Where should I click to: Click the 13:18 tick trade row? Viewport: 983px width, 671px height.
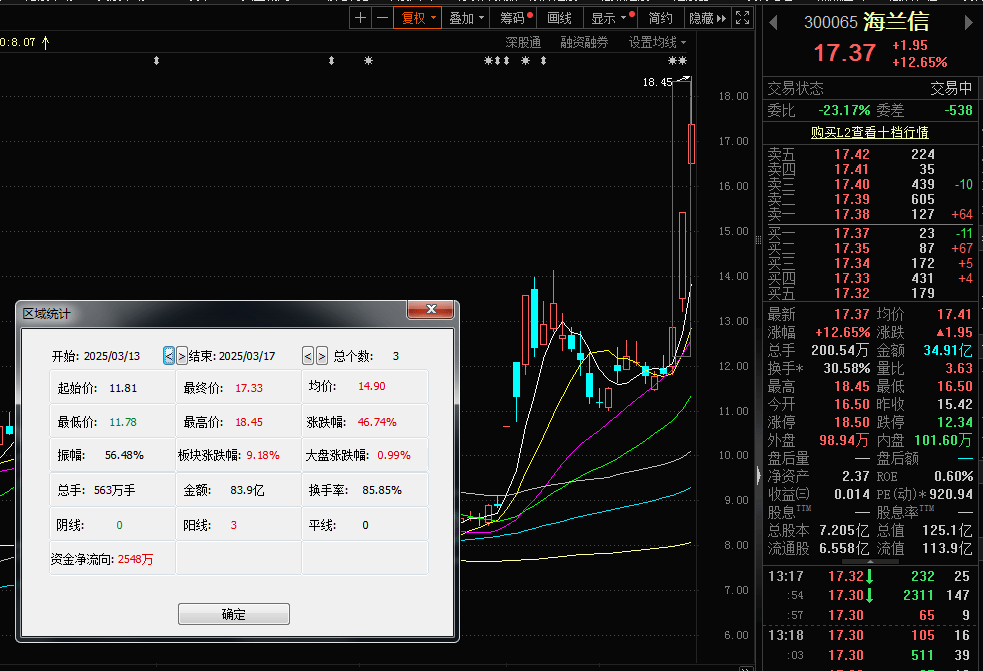pos(869,635)
